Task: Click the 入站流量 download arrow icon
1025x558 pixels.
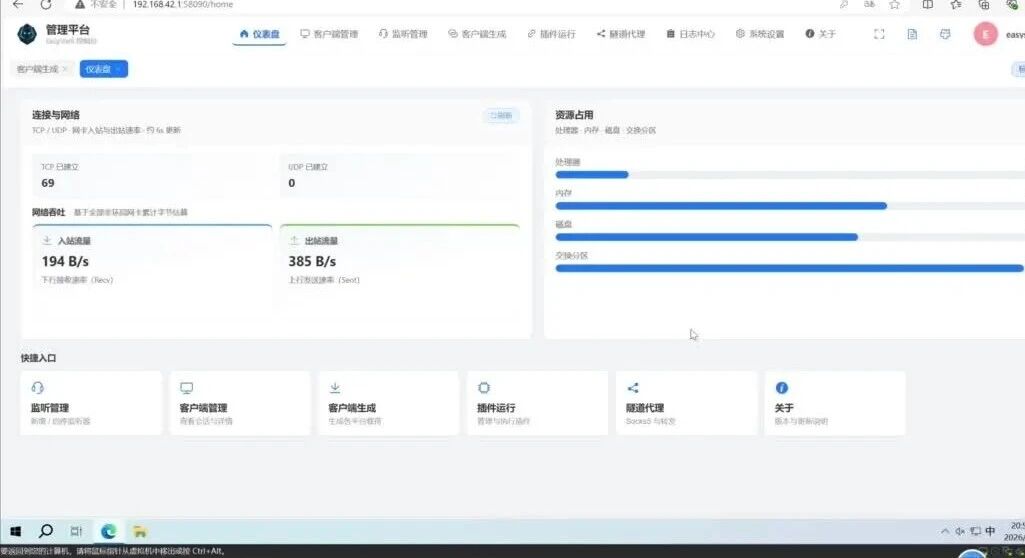Action: point(46,240)
